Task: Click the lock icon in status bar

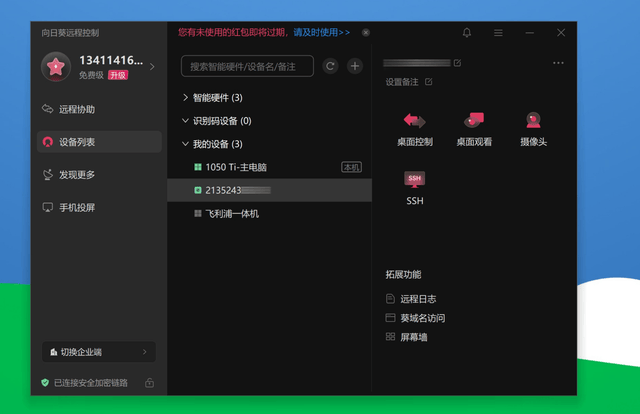Action: tap(149, 383)
